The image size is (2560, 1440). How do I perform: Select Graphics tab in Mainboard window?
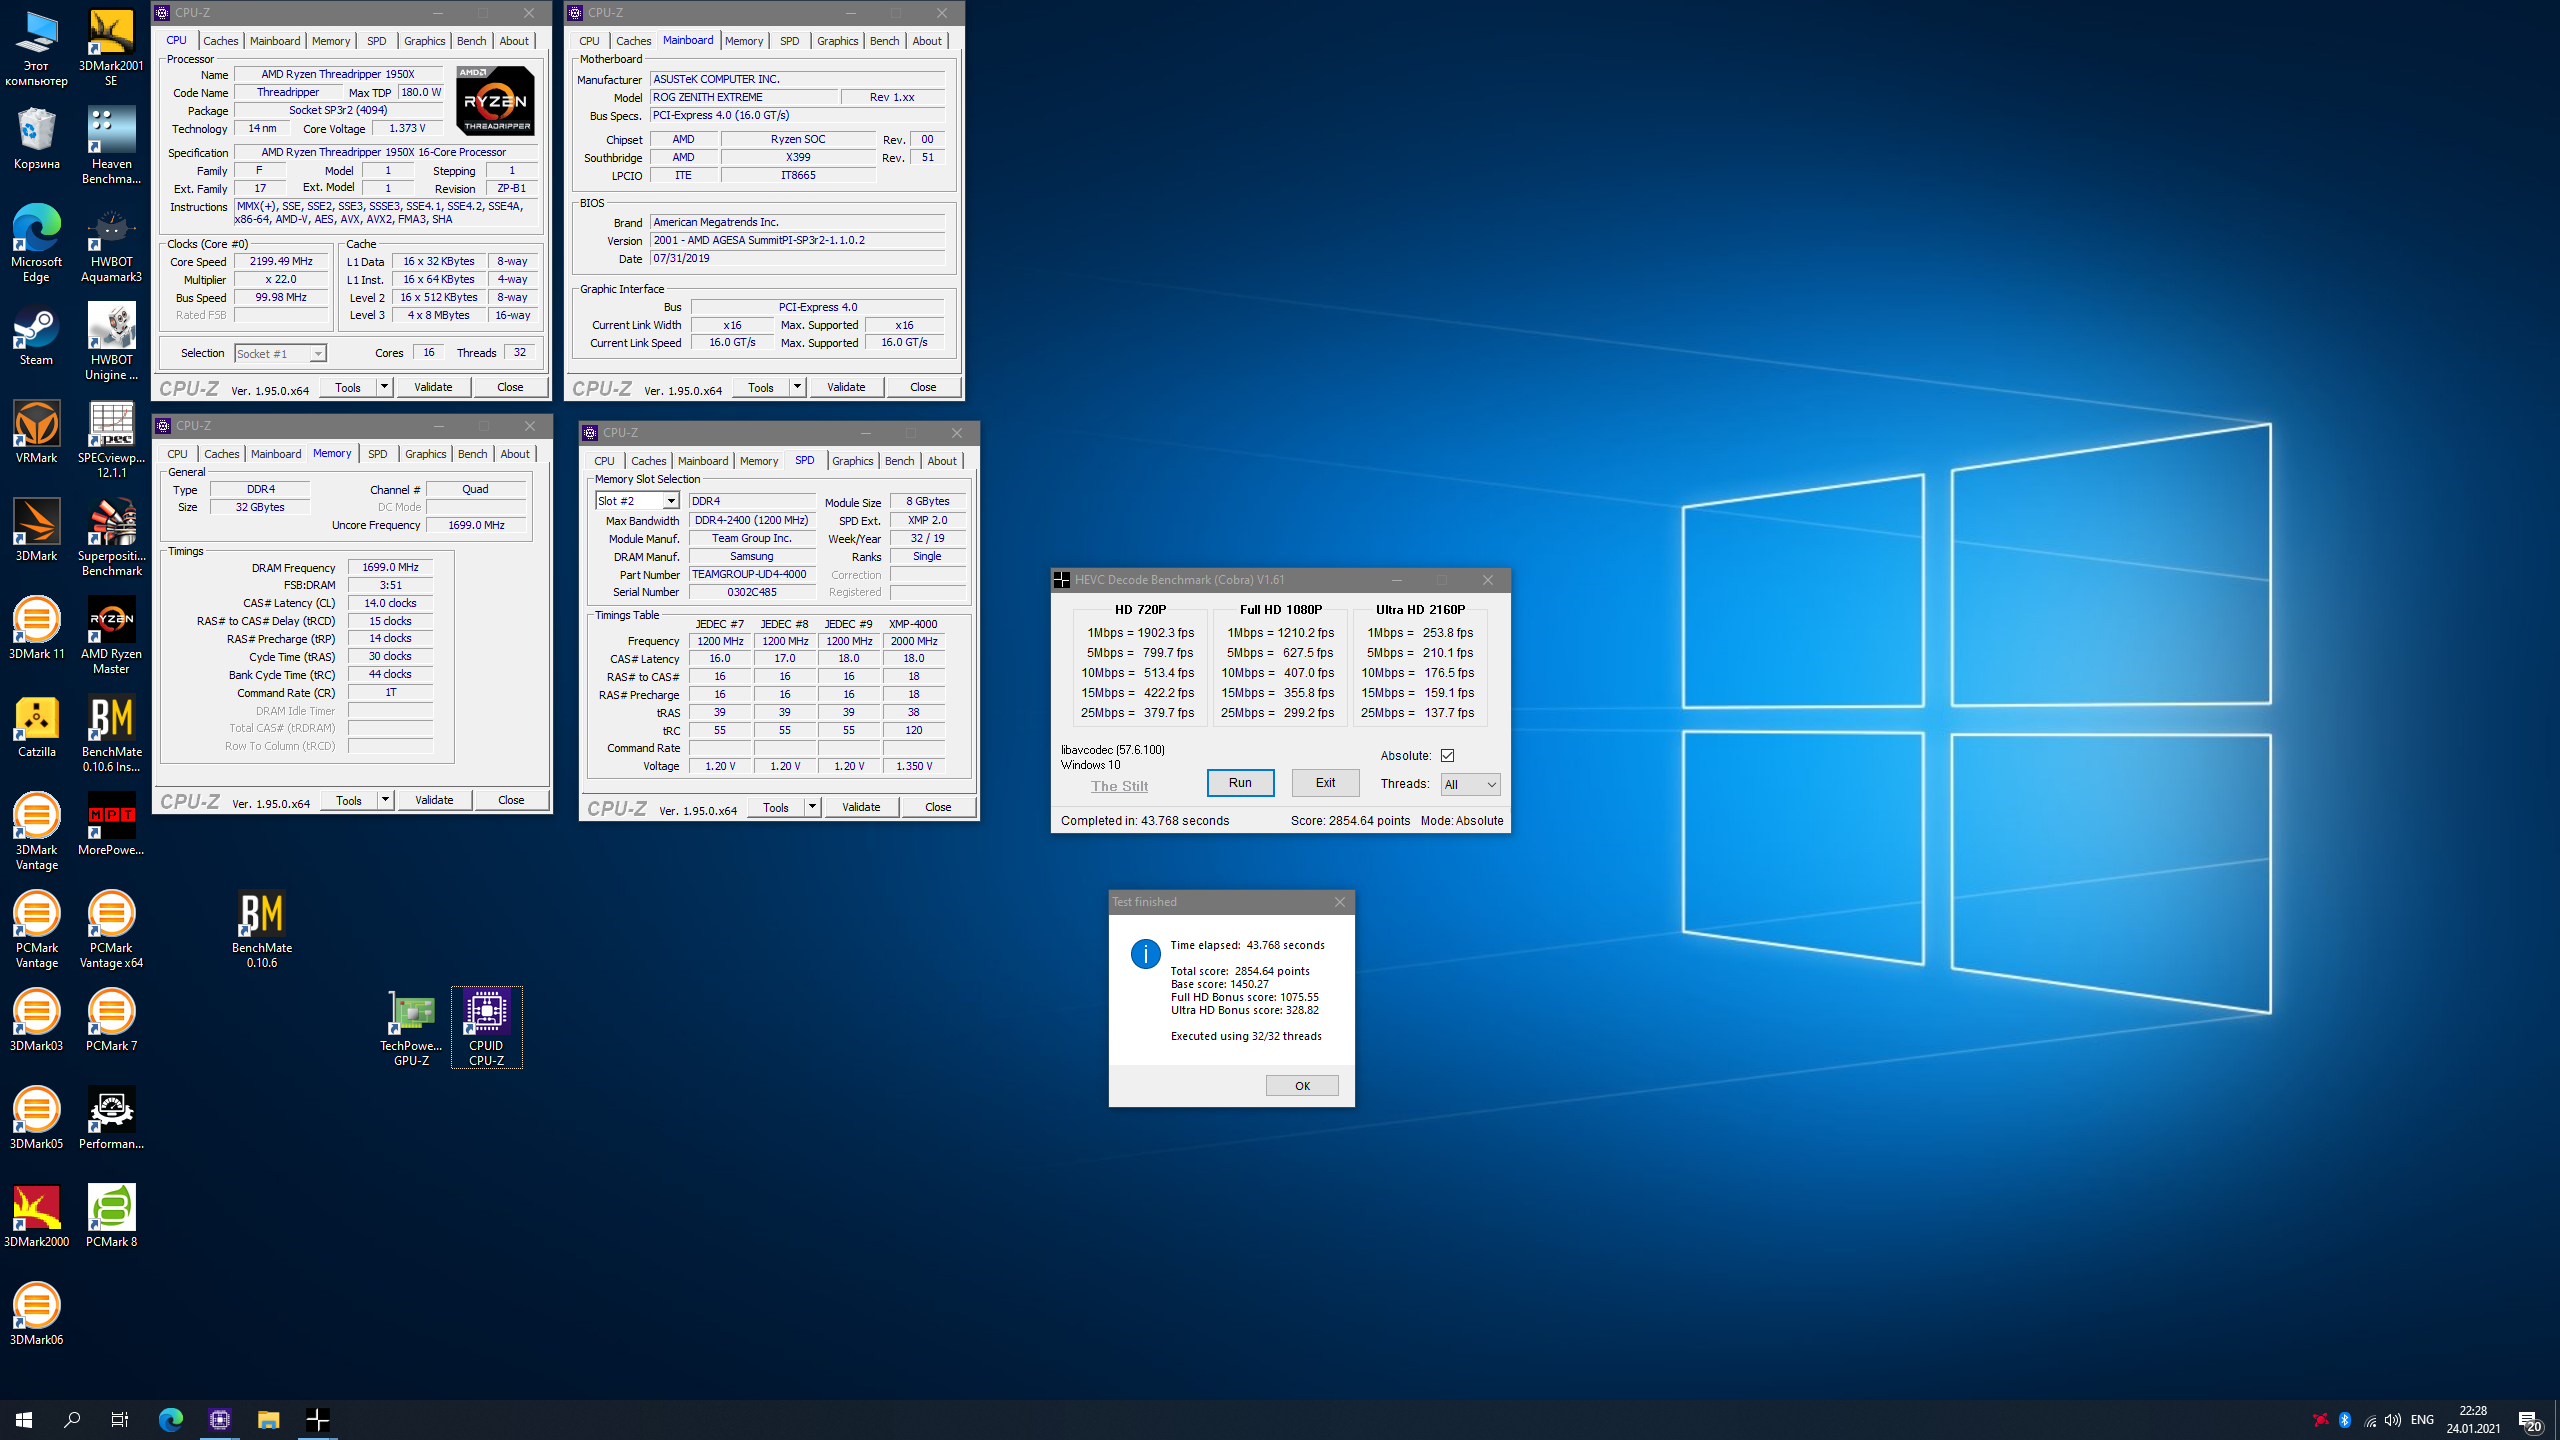click(837, 41)
